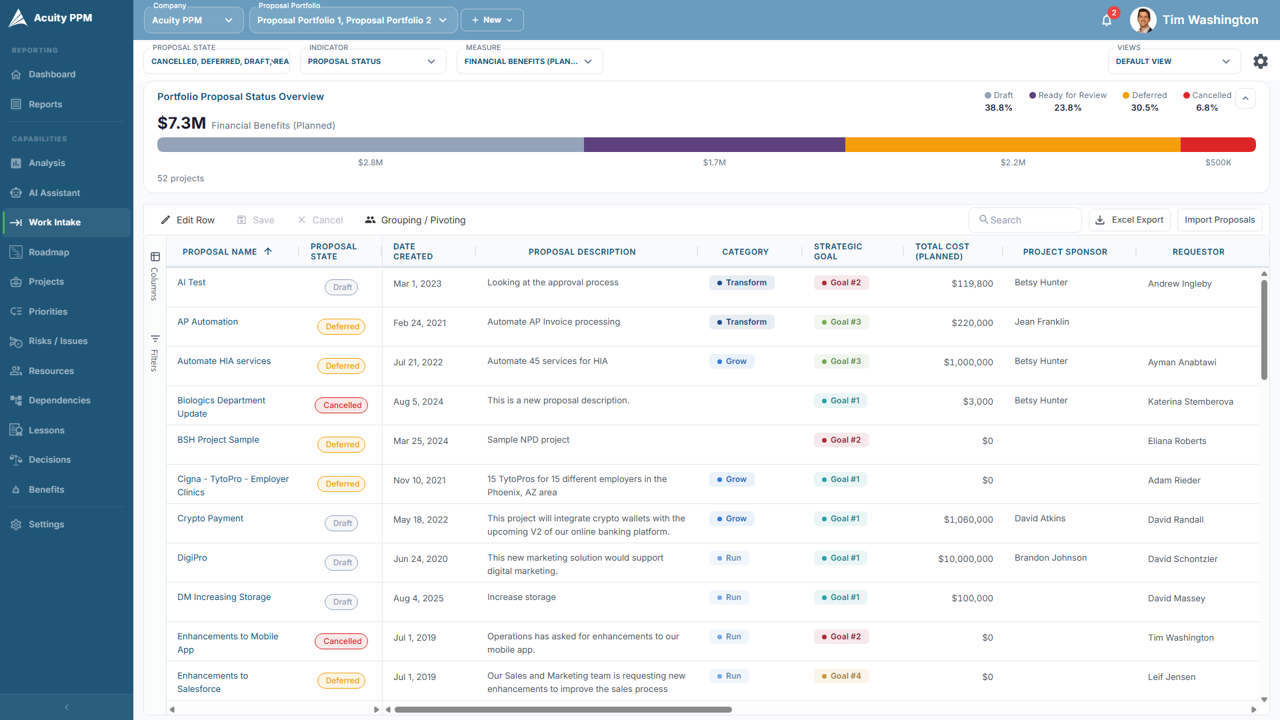Click the Acuity PPM logo icon
The width and height of the screenshot is (1280, 720).
[17, 19]
